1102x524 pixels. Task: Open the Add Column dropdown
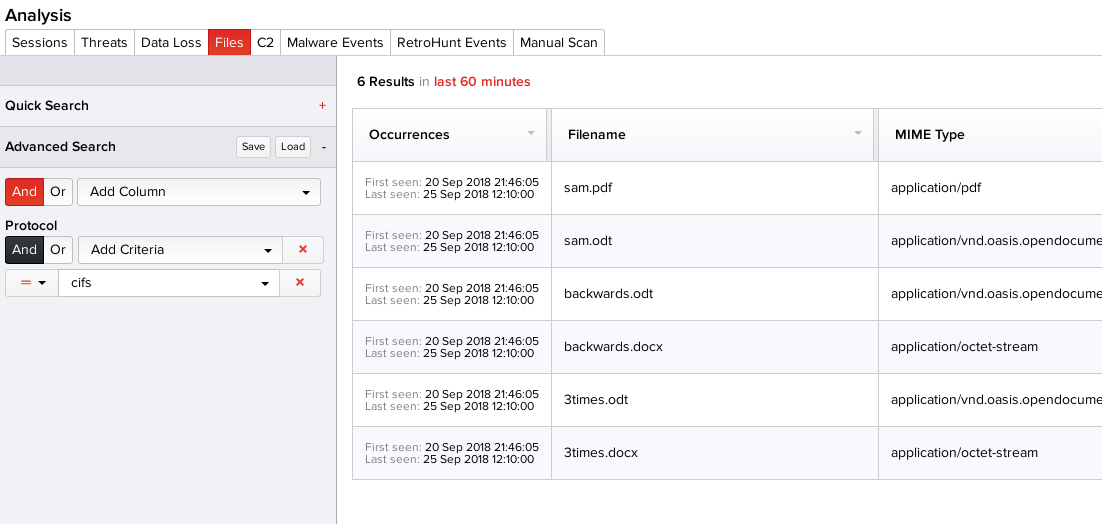click(199, 192)
